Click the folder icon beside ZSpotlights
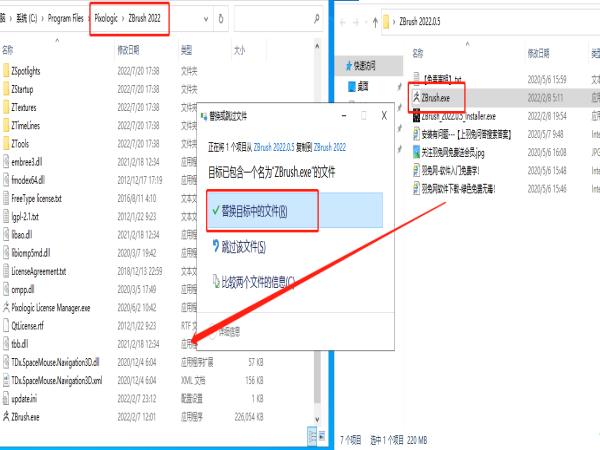600x450 pixels. point(6,71)
